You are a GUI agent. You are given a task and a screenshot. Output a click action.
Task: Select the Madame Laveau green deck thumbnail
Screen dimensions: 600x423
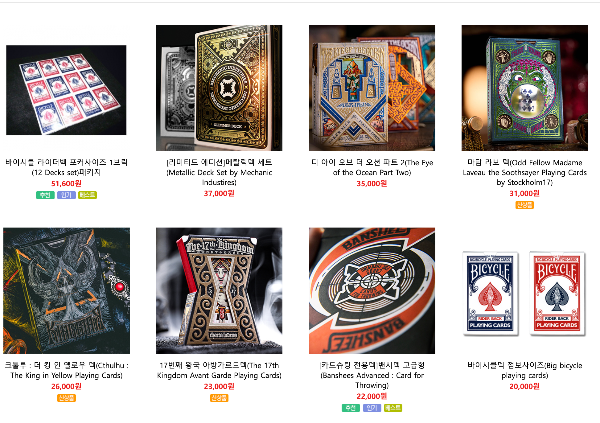click(525, 88)
